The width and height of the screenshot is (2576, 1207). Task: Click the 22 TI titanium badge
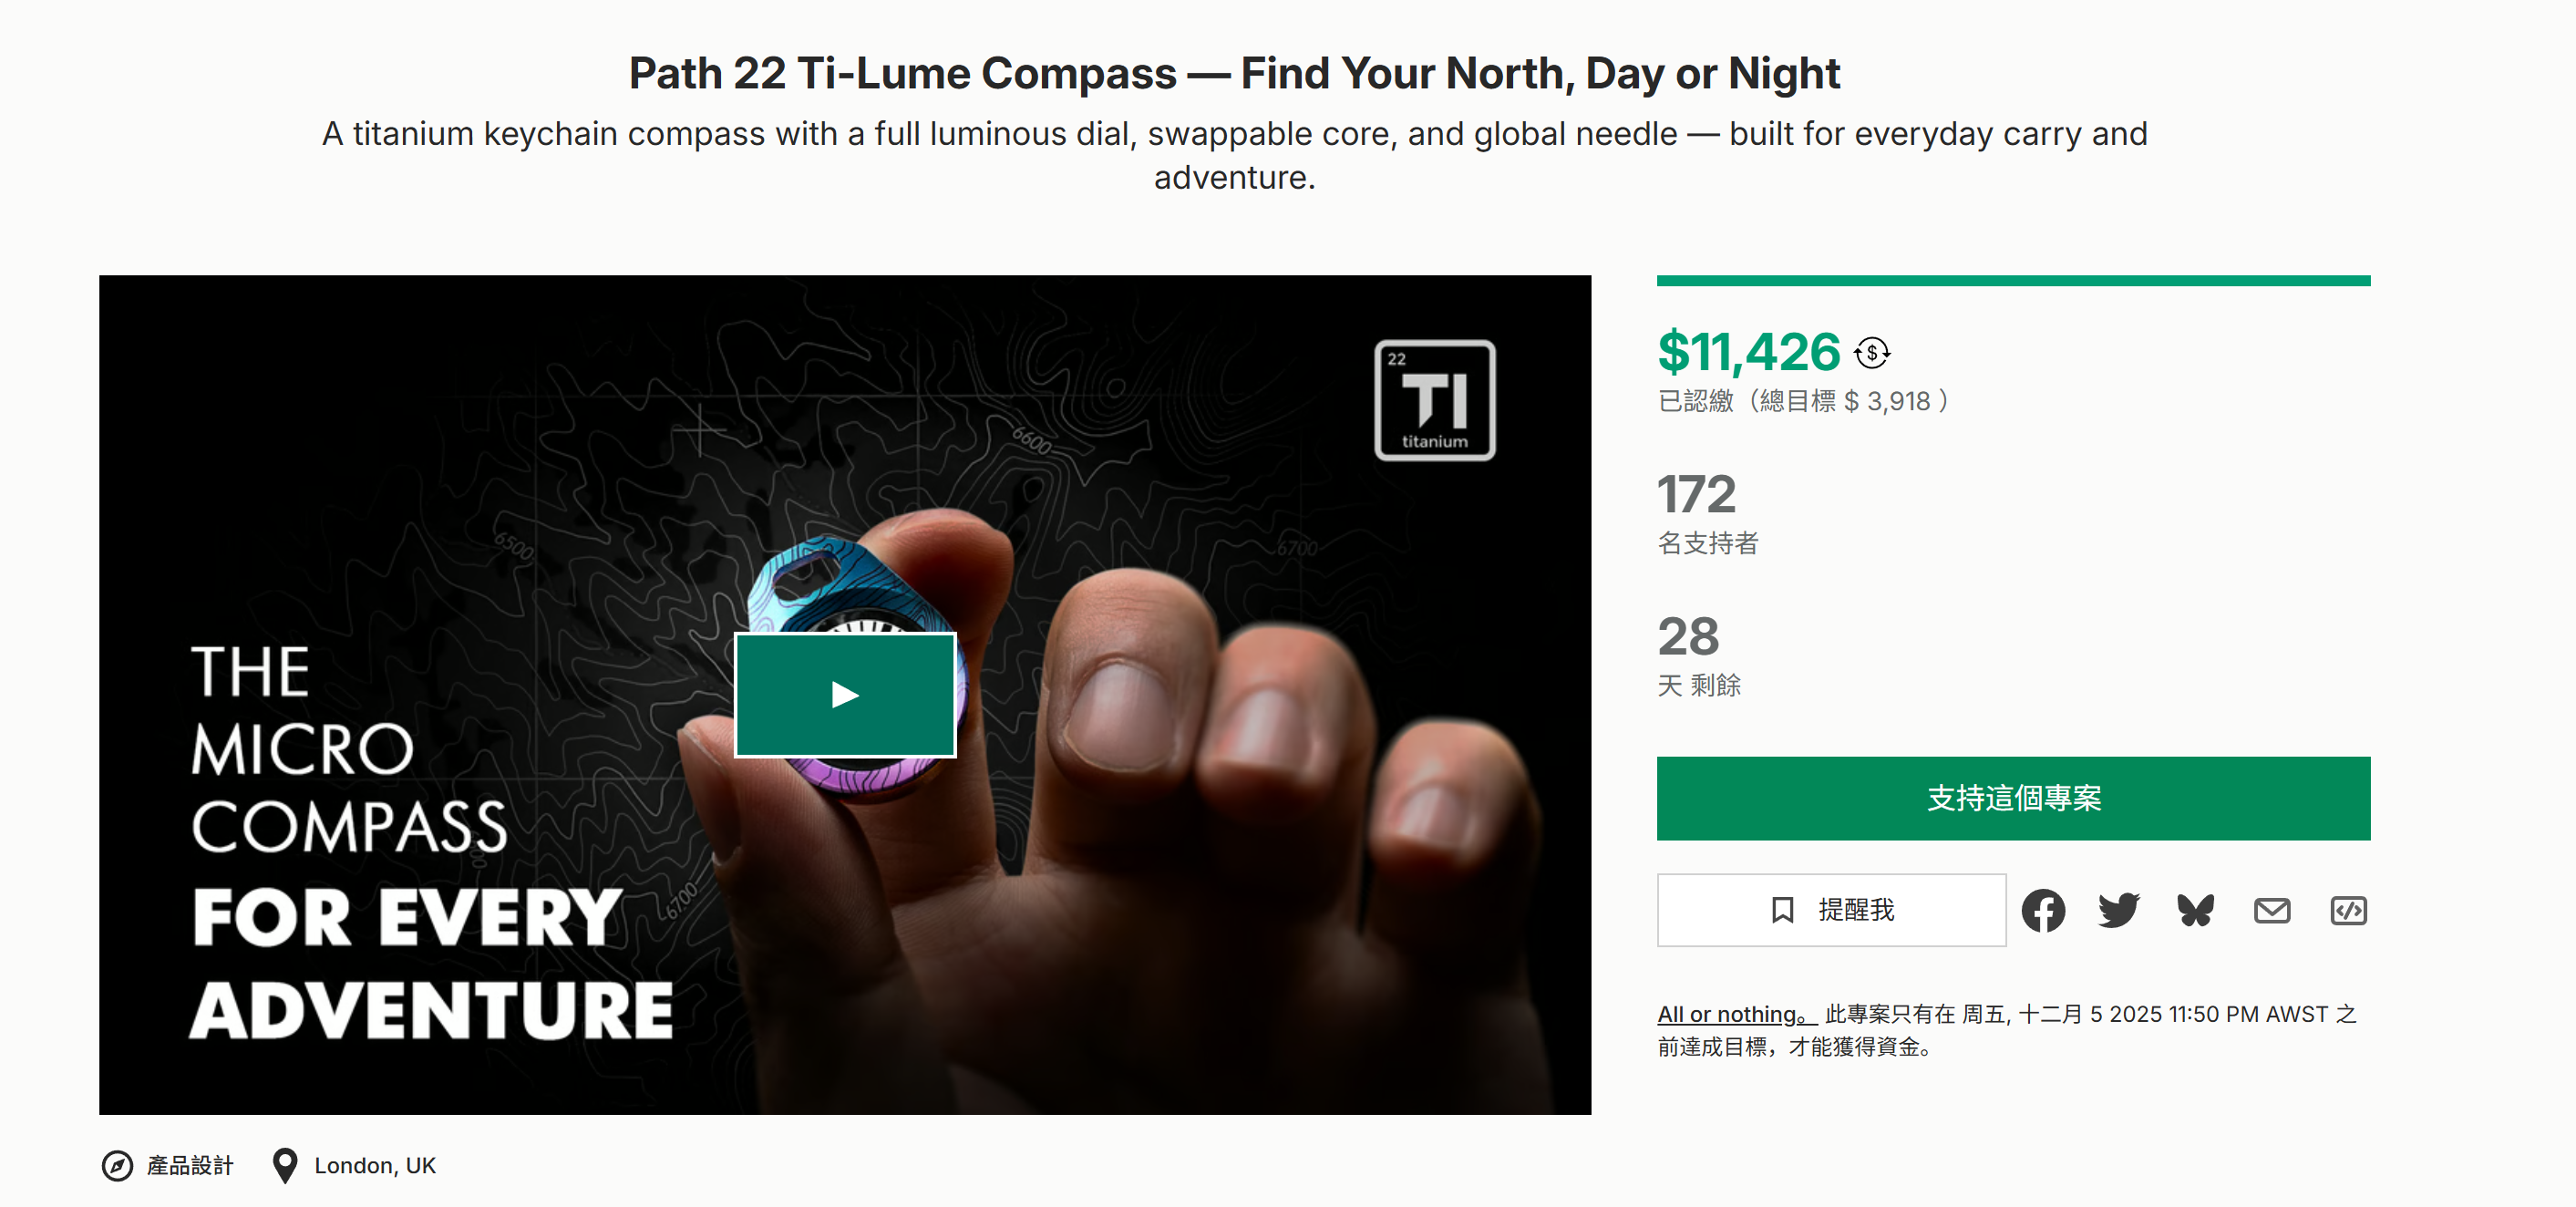tap(1435, 400)
